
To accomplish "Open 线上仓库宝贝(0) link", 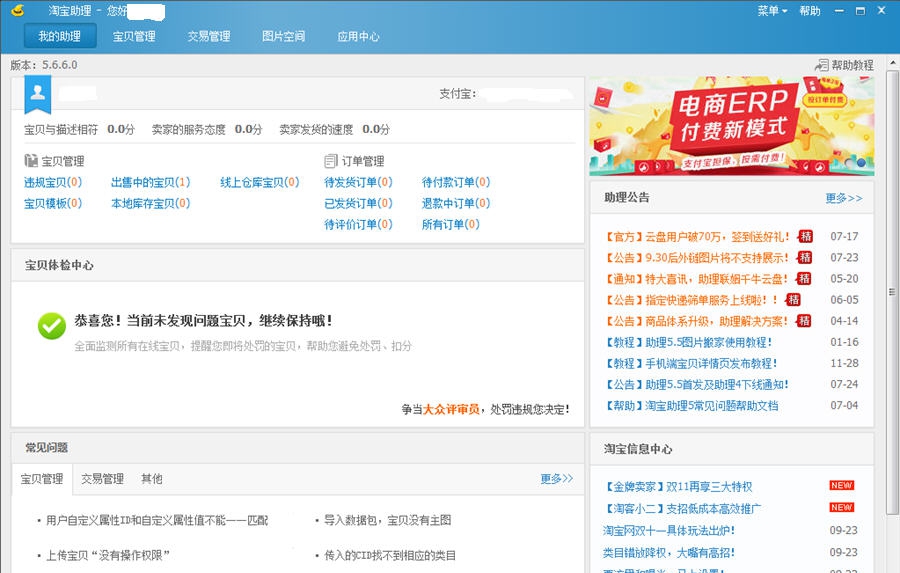I will (x=260, y=183).
